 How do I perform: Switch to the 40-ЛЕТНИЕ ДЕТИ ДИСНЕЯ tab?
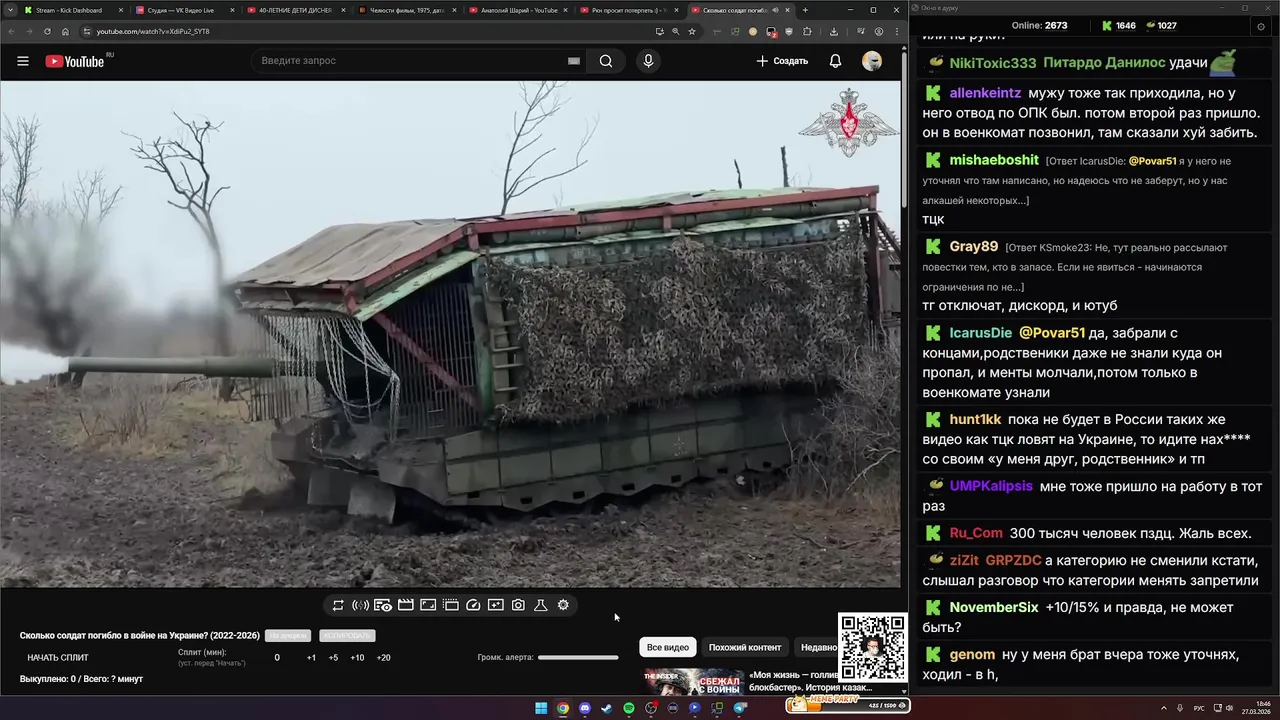pyautogui.click(x=294, y=10)
